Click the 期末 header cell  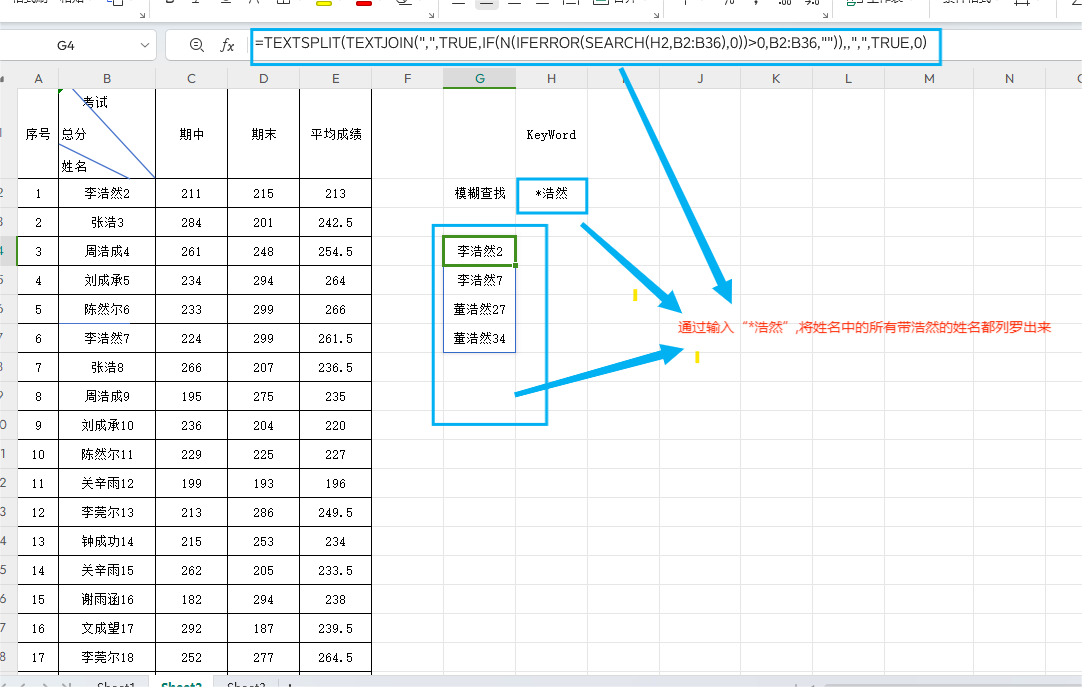click(x=264, y=134)
